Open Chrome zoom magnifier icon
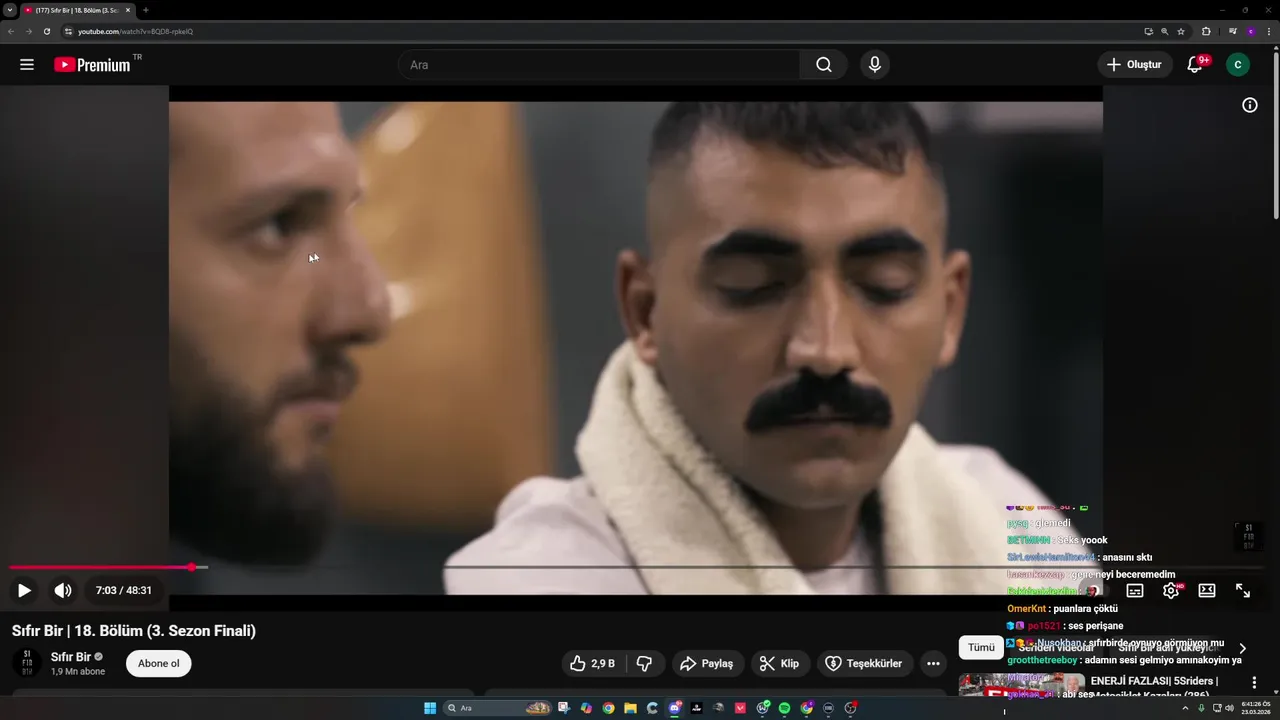Viewport: 1280px width, 720px height. coord(1165,31)
